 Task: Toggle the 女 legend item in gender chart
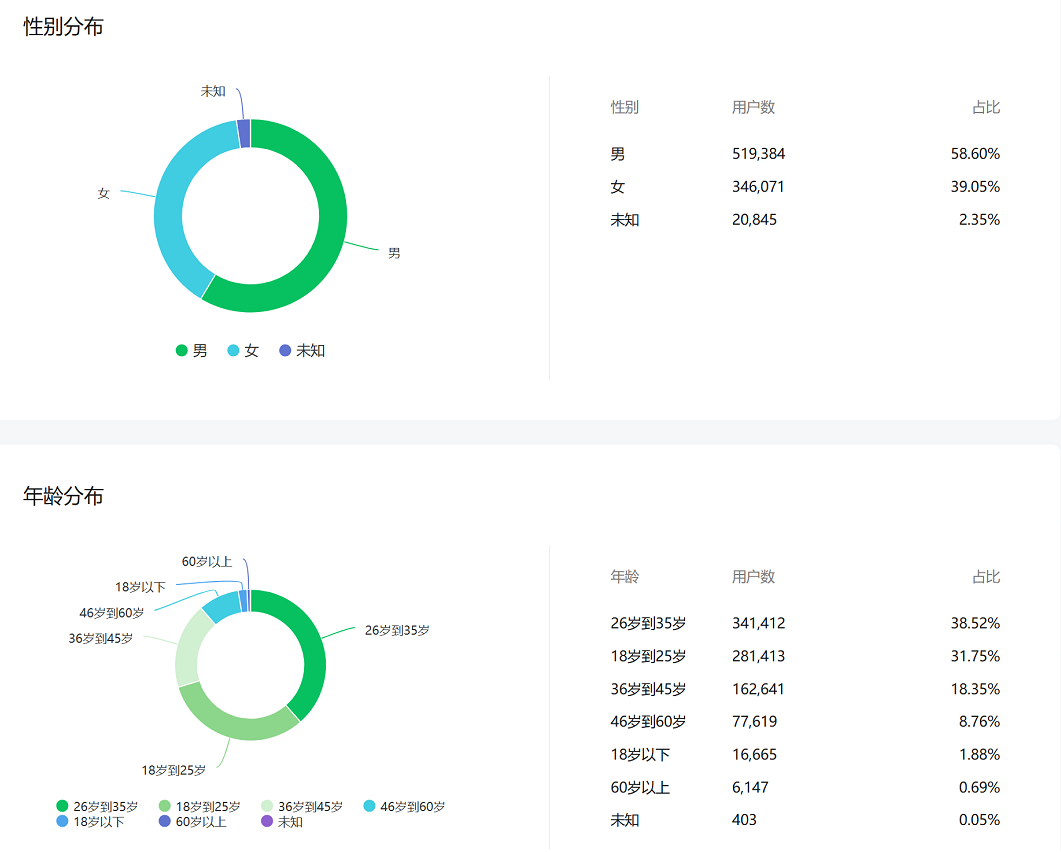pos(243,351)
